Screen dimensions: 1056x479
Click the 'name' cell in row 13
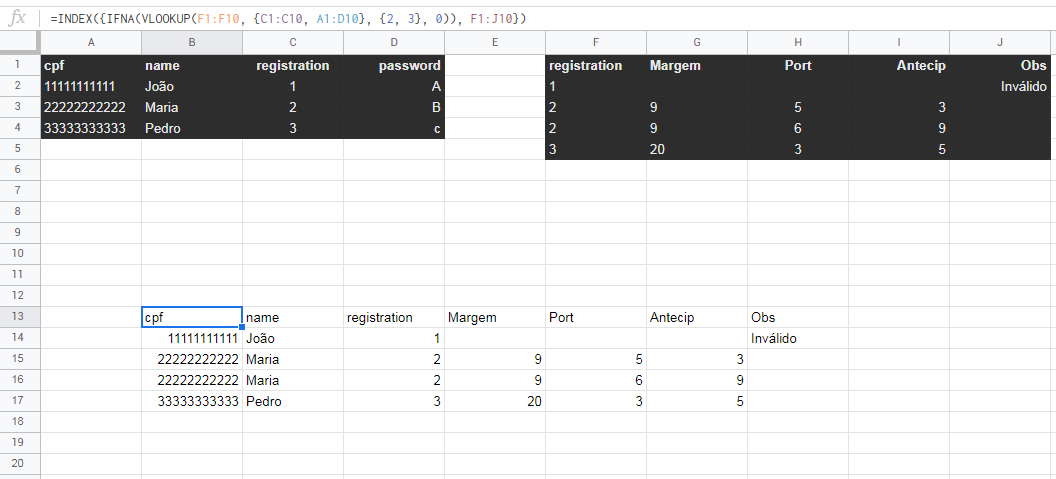(x=293, y=317)
